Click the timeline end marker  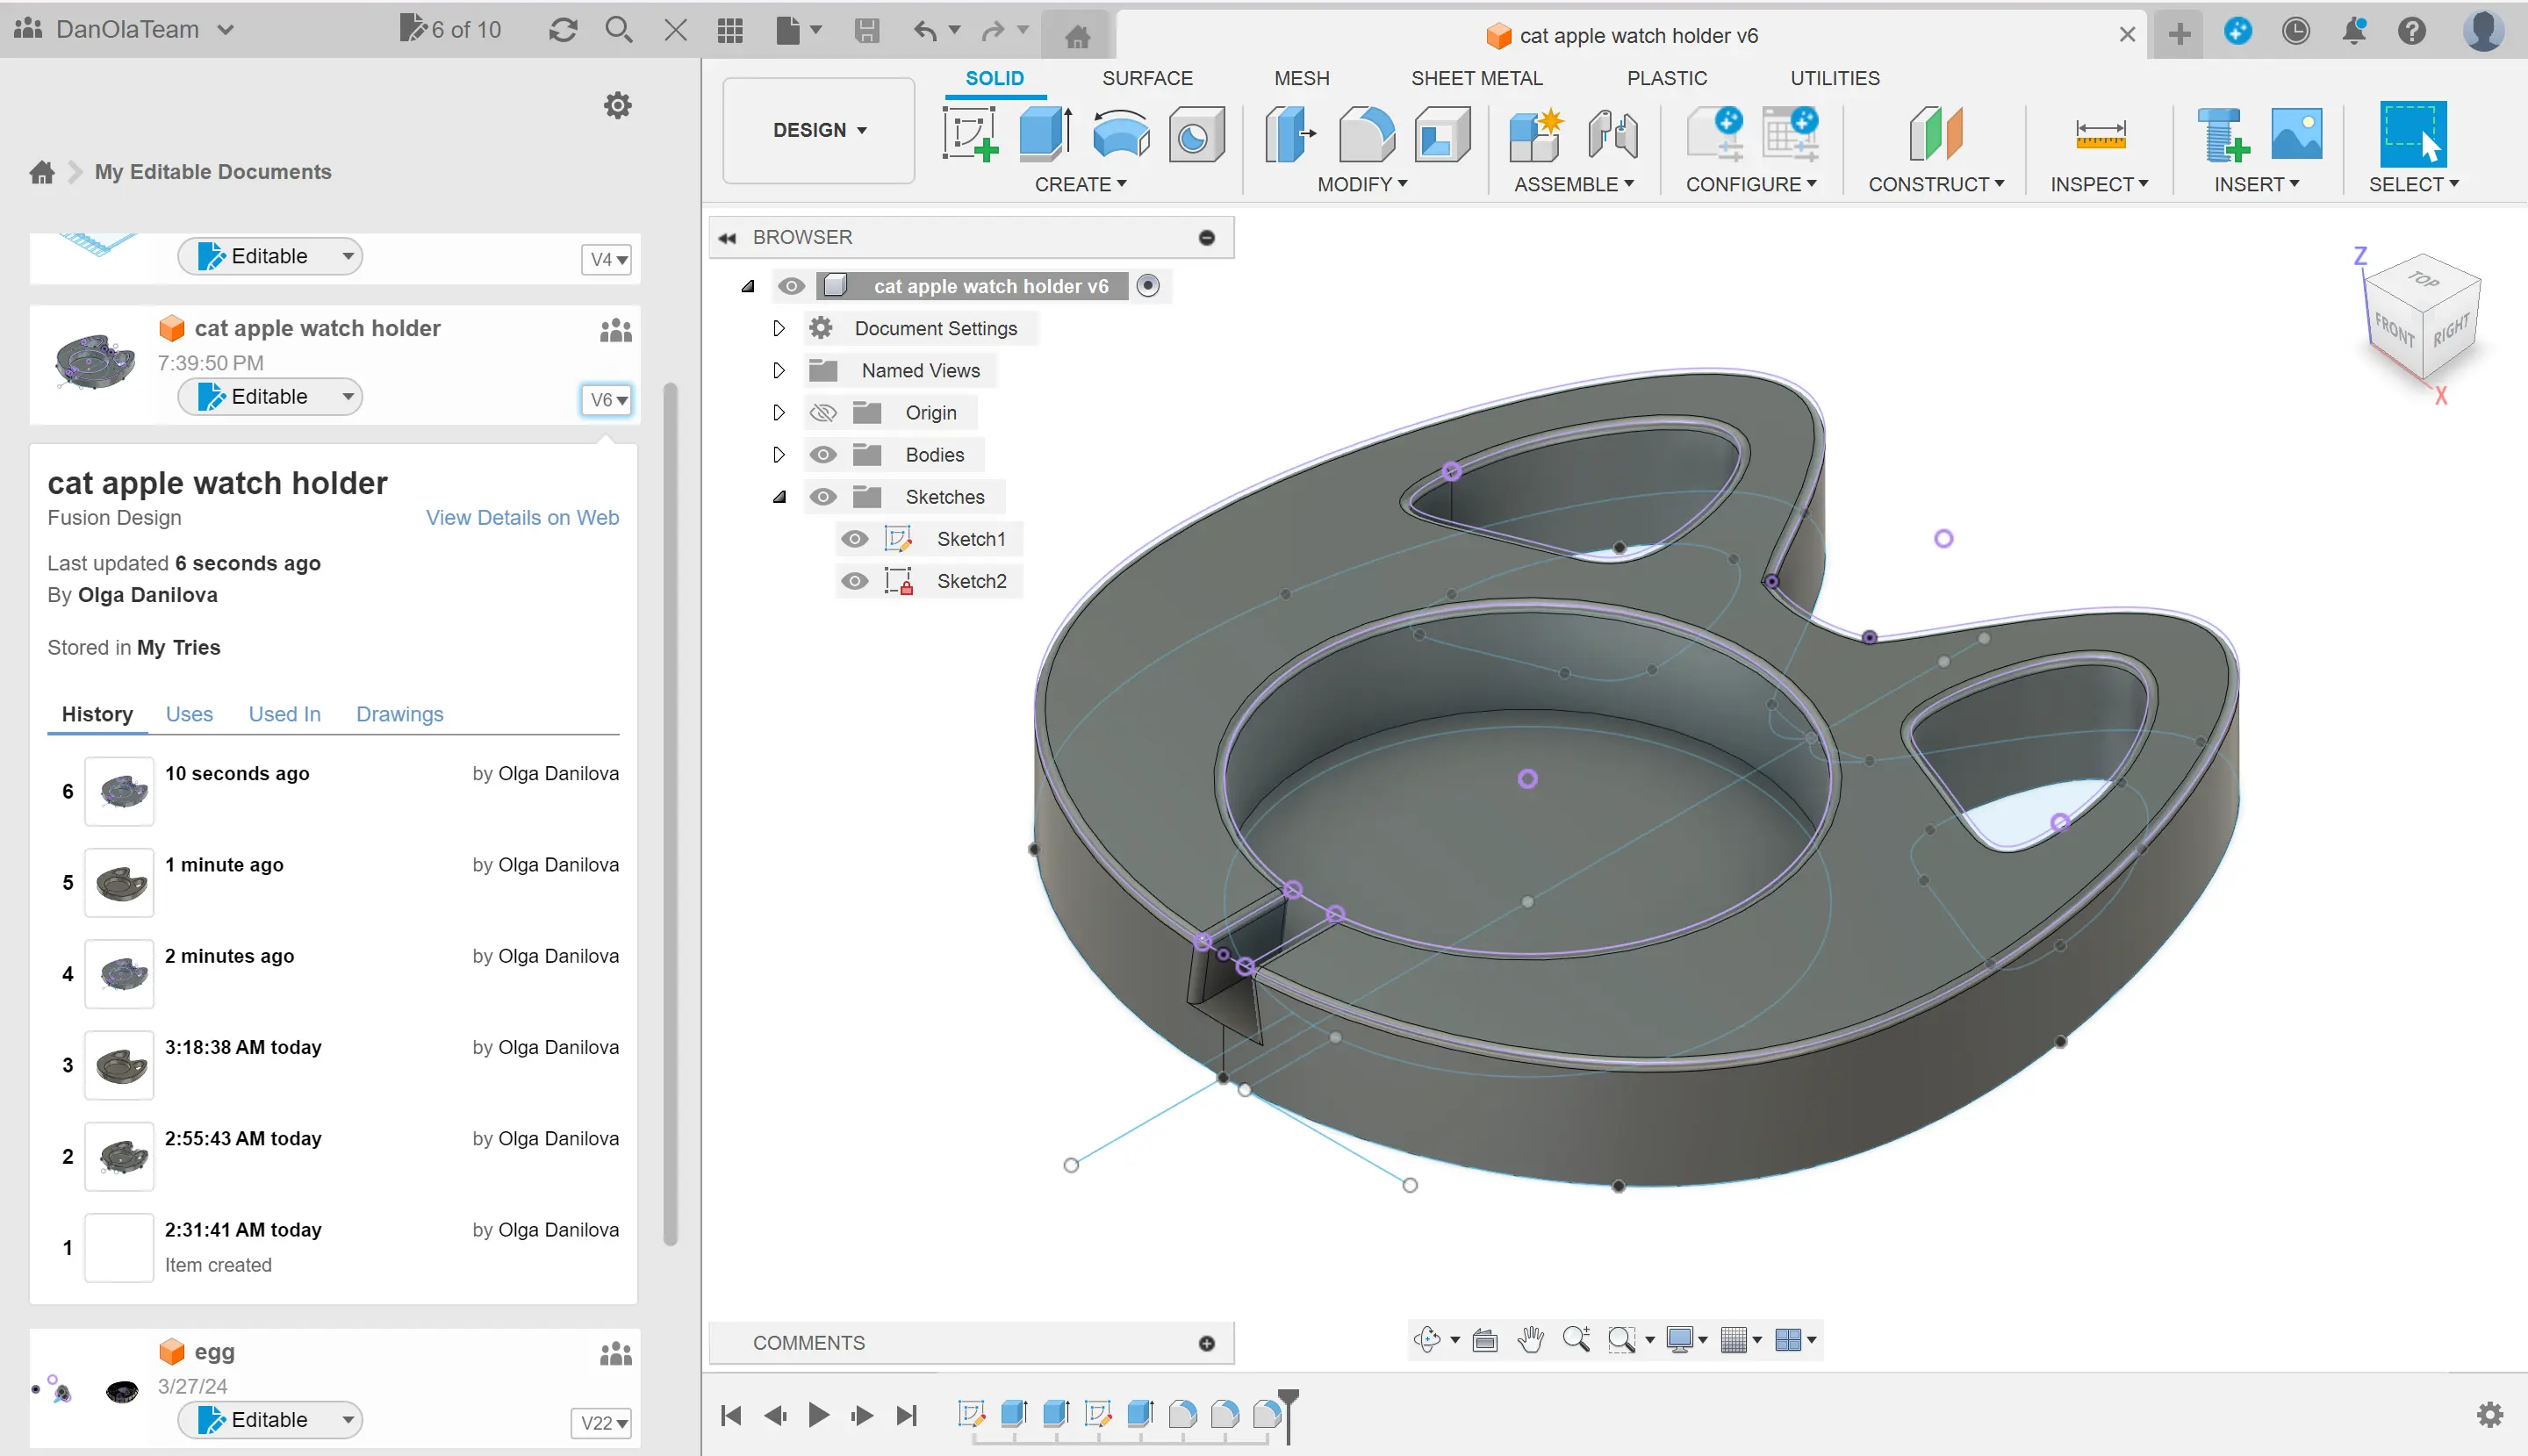click(x=1289, y=1414)
